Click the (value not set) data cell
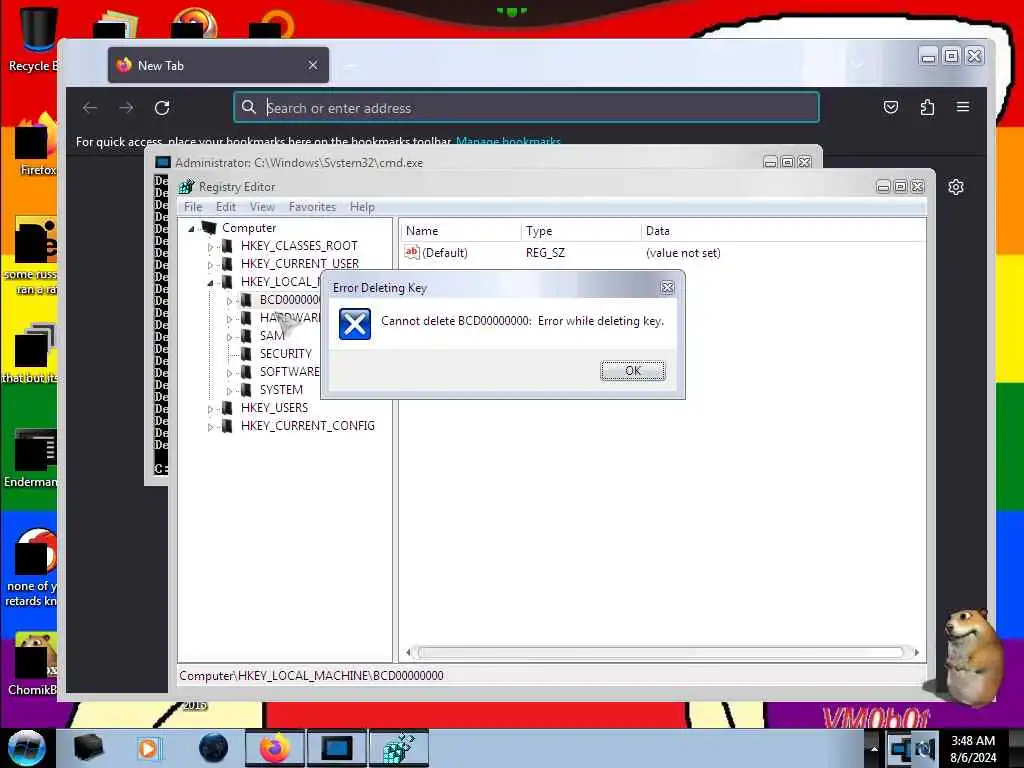This screenshot has width=1024, height=768. coord(683,253)
